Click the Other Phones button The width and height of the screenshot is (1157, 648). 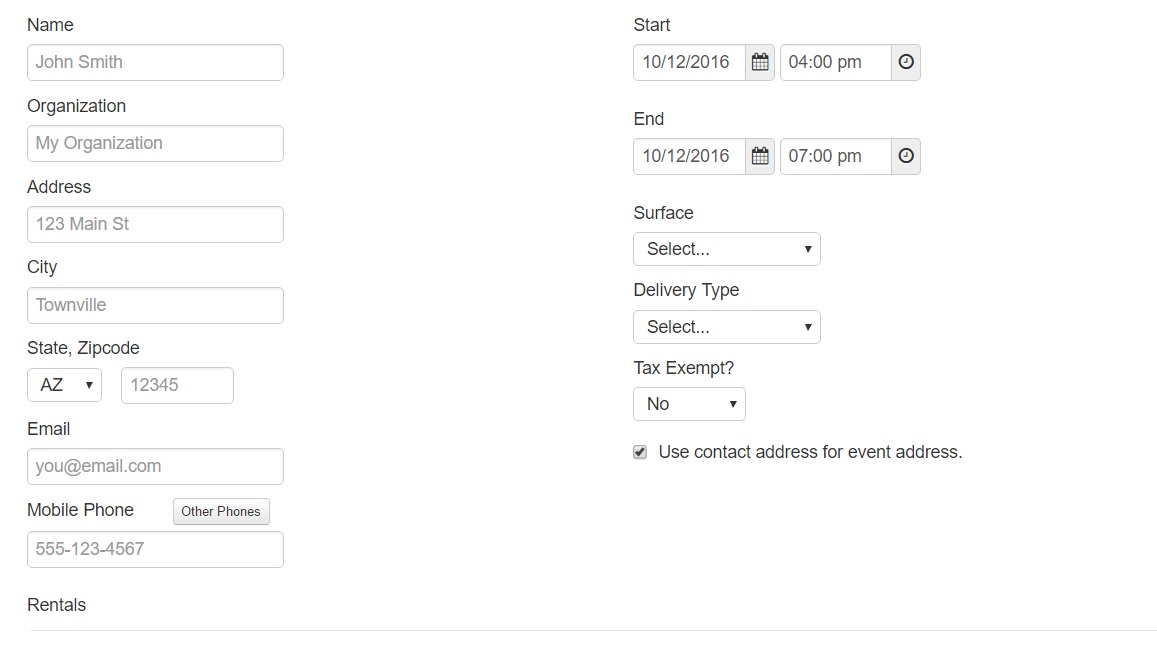(221, 511)
